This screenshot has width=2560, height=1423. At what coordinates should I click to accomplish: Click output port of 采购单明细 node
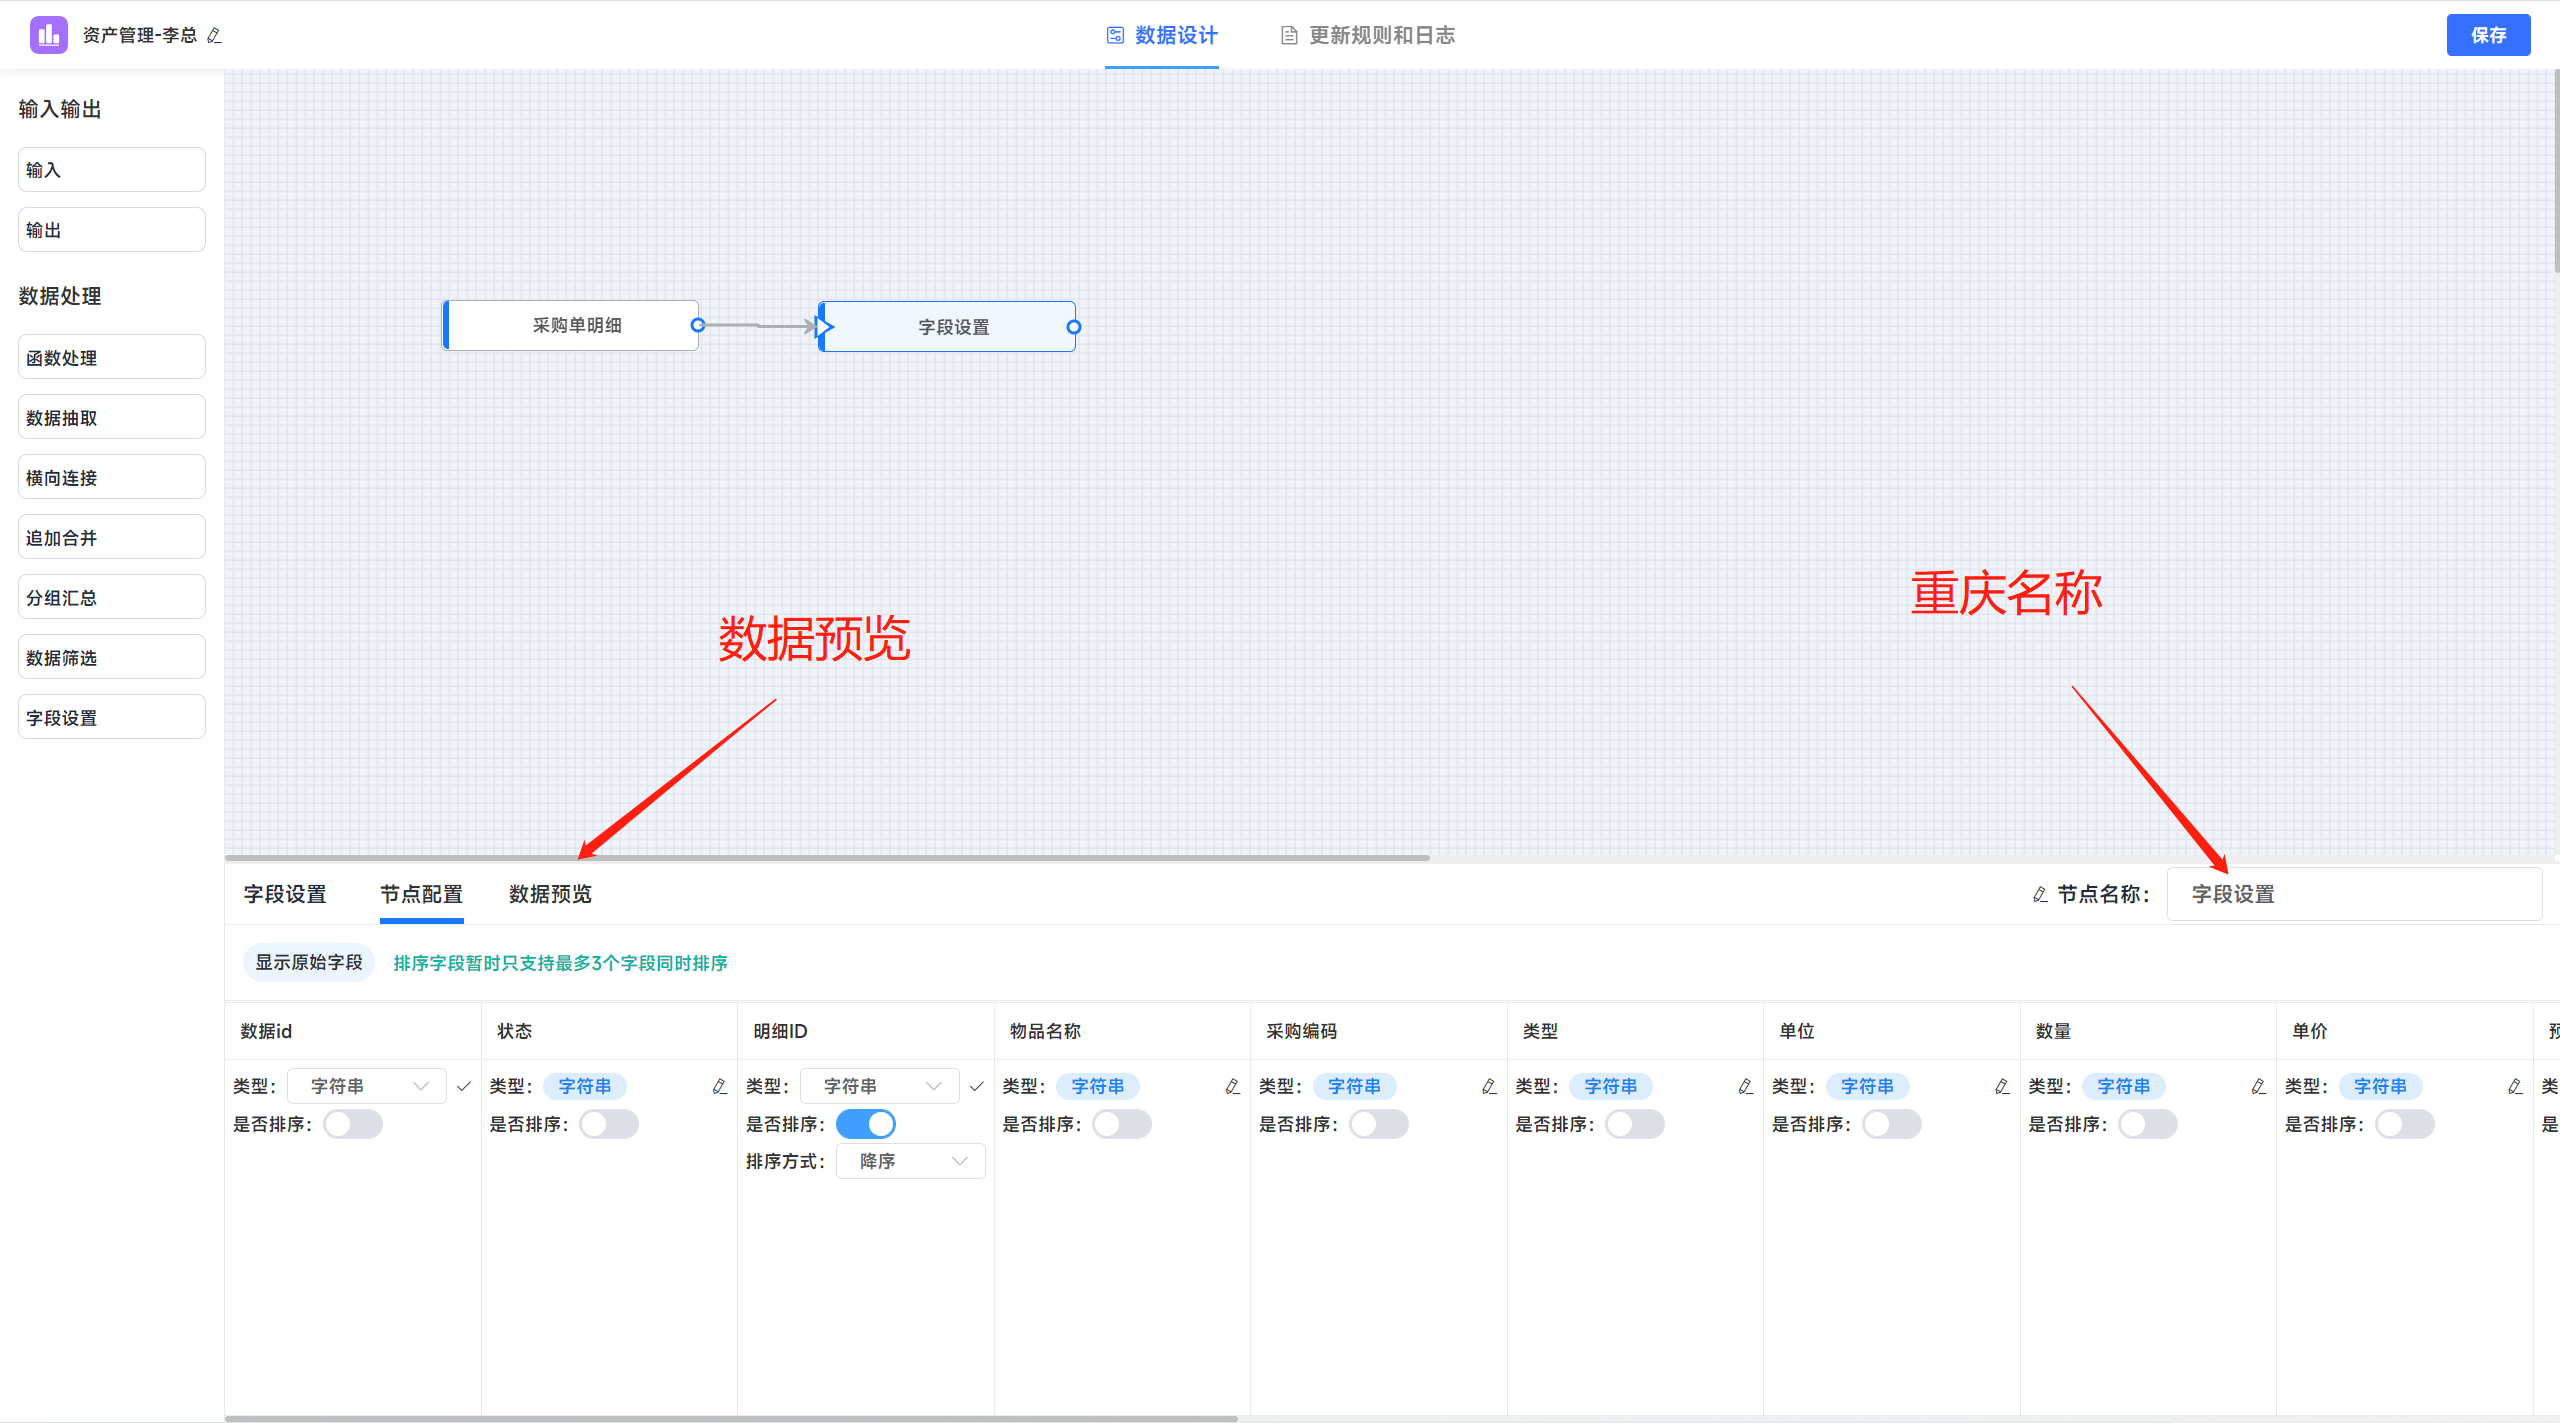click(698, 325)
